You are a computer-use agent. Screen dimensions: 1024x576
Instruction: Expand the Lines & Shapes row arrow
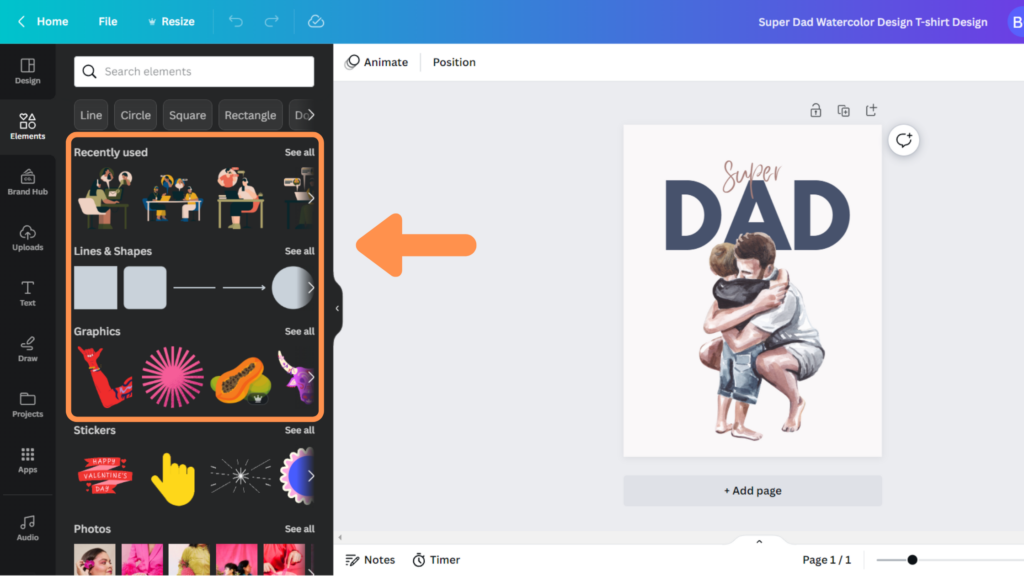(x=311, y=287)
